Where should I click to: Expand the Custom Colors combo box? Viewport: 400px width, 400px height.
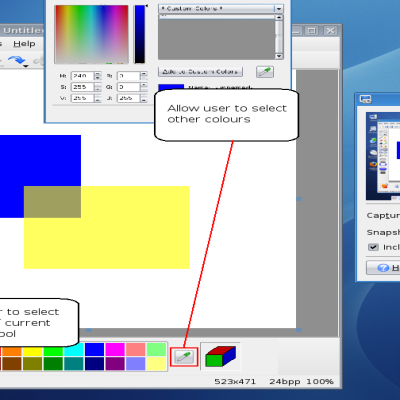pos(221,9)
